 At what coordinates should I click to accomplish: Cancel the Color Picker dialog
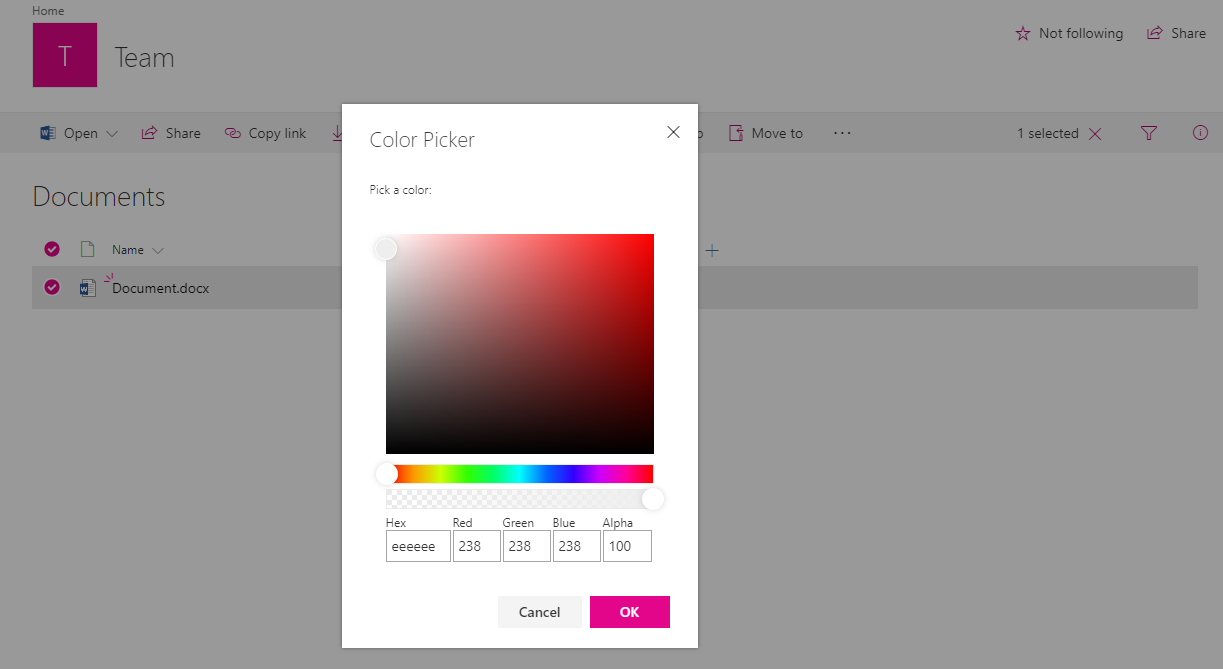click(x=539, y=611)
